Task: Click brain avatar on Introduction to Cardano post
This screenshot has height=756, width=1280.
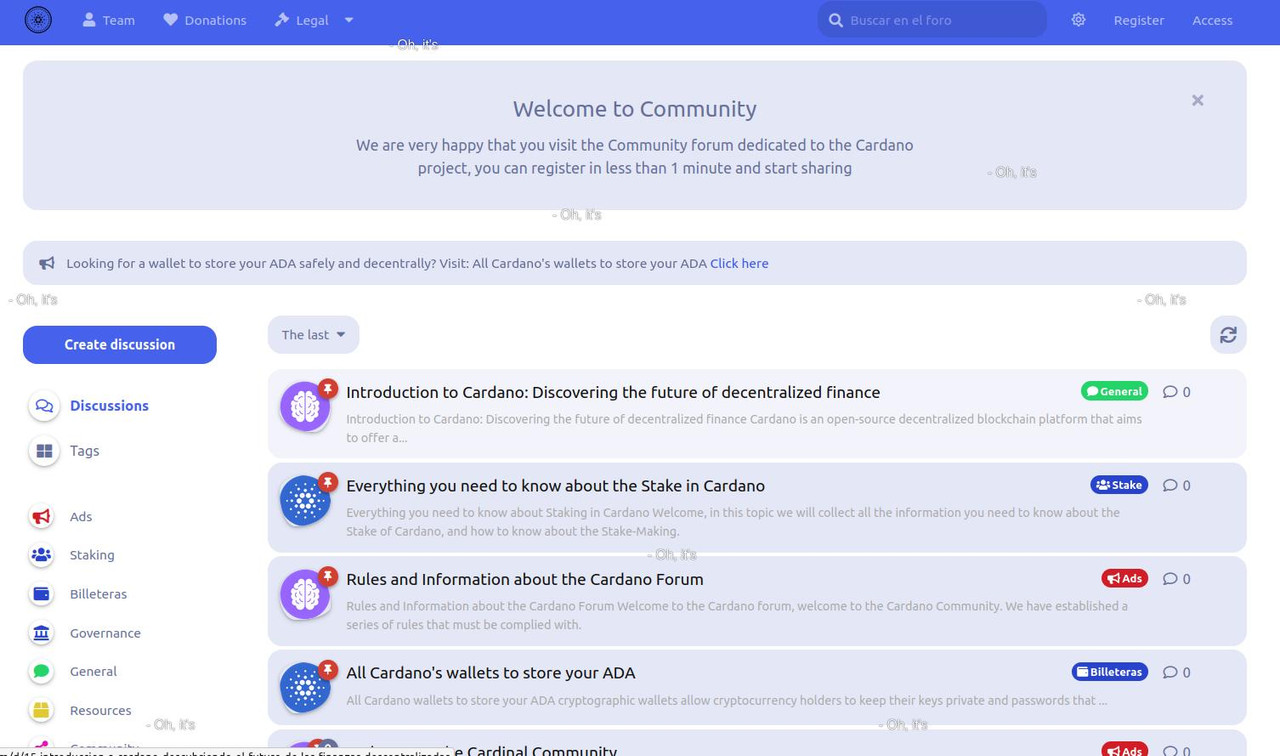Action: pos(305,407)
